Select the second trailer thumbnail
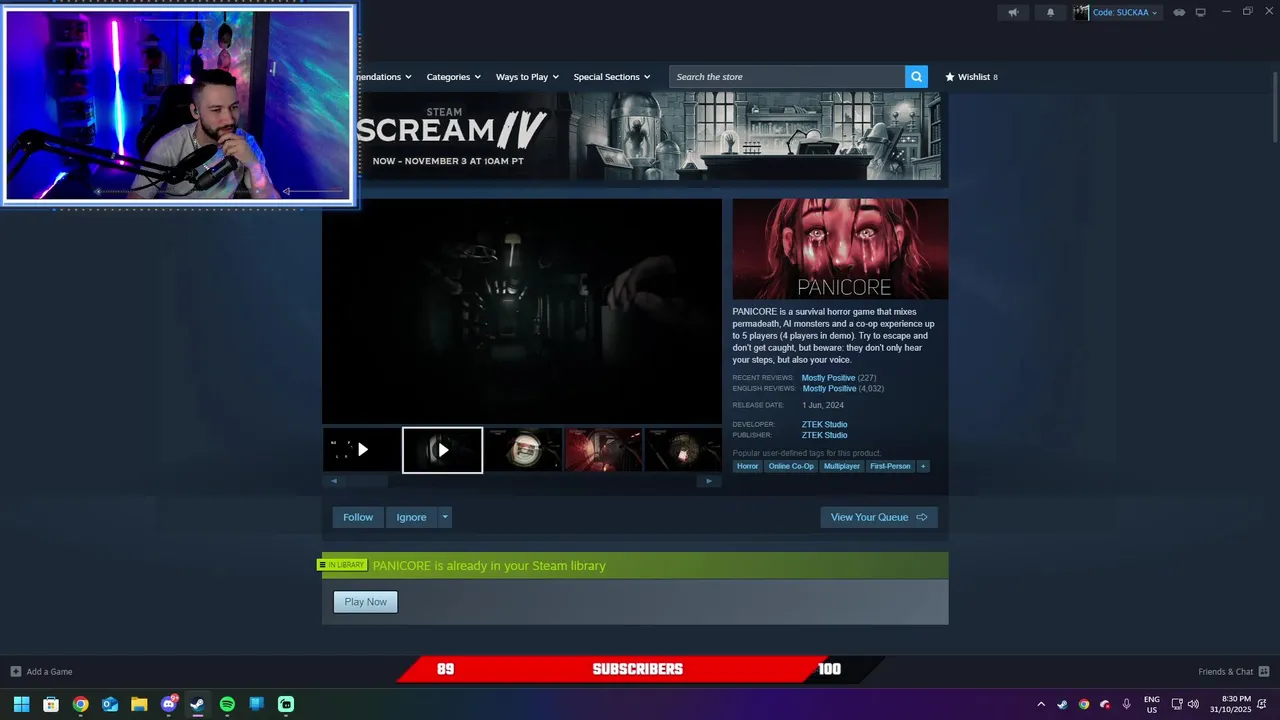Viewport: 1280px width, 720px height. pyautogui.click(x=442, y=450)
